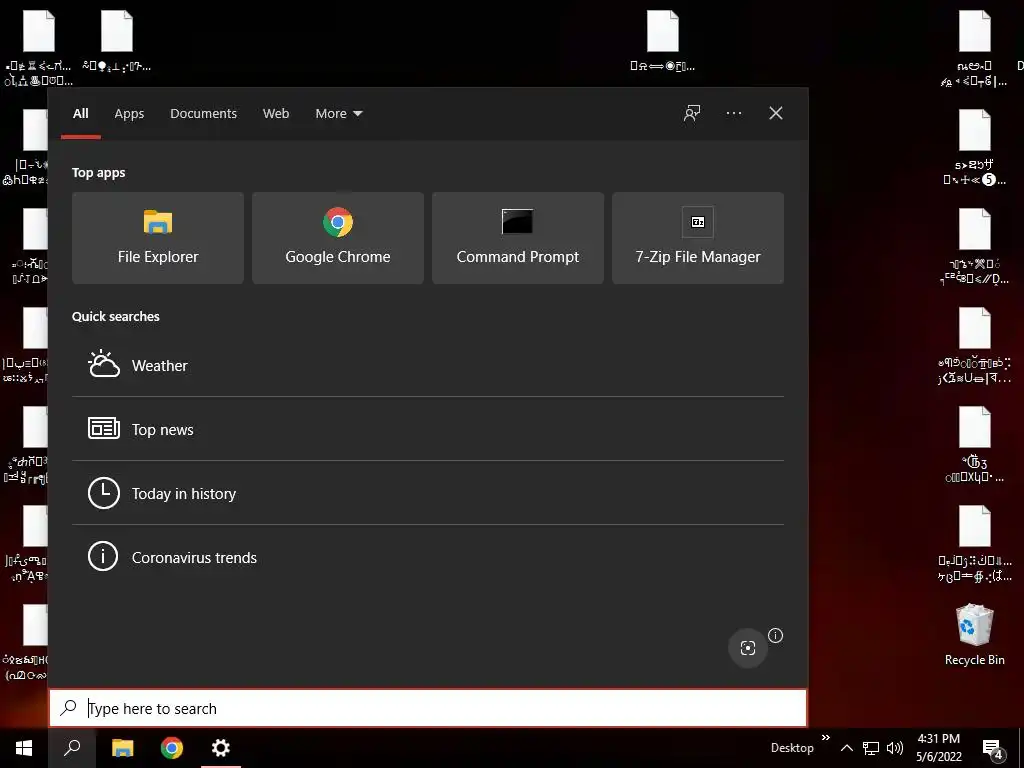Click the Desktop toolbar label
The width and height of the screenshot is (1024, 768).
click(x=792, y=748)
